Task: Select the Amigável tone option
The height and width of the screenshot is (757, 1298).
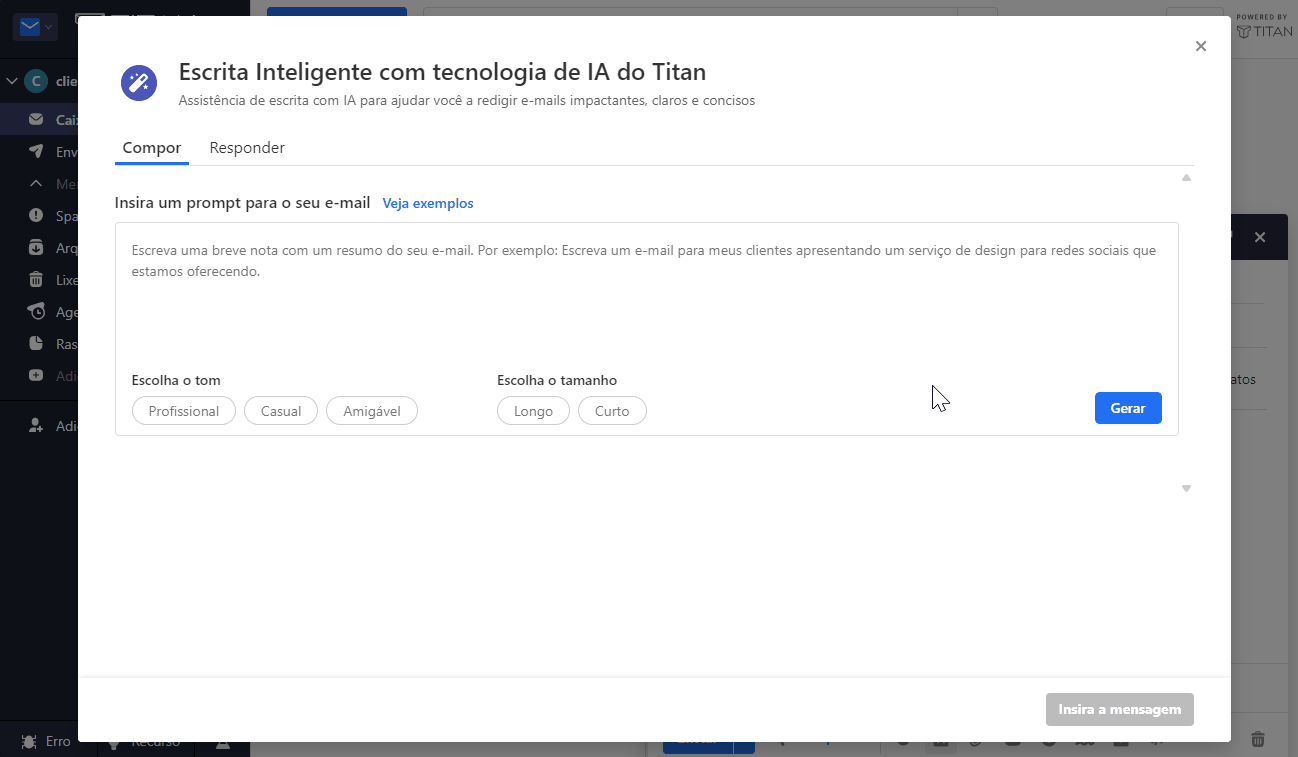Action: point(372,411)
